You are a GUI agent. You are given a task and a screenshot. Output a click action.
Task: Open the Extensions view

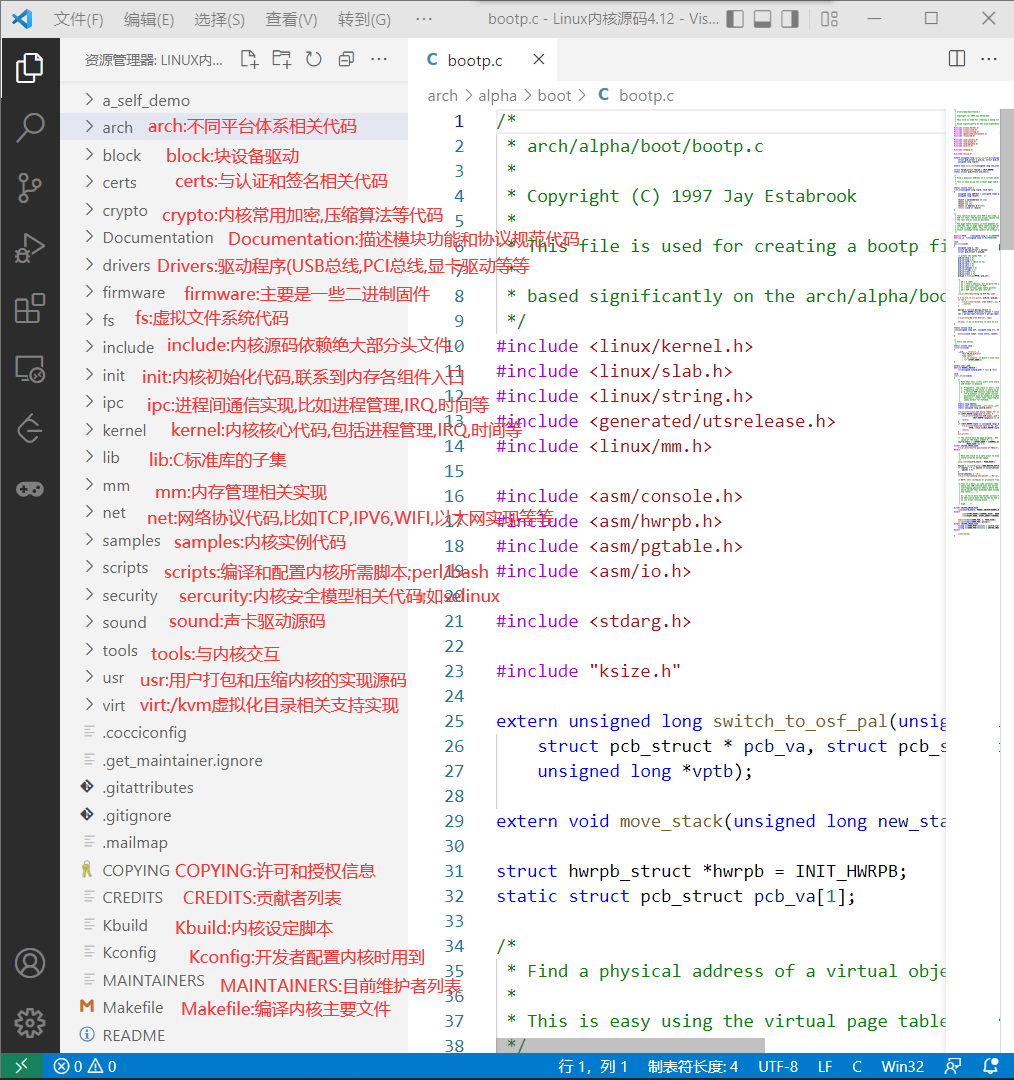tap(30, 309)
